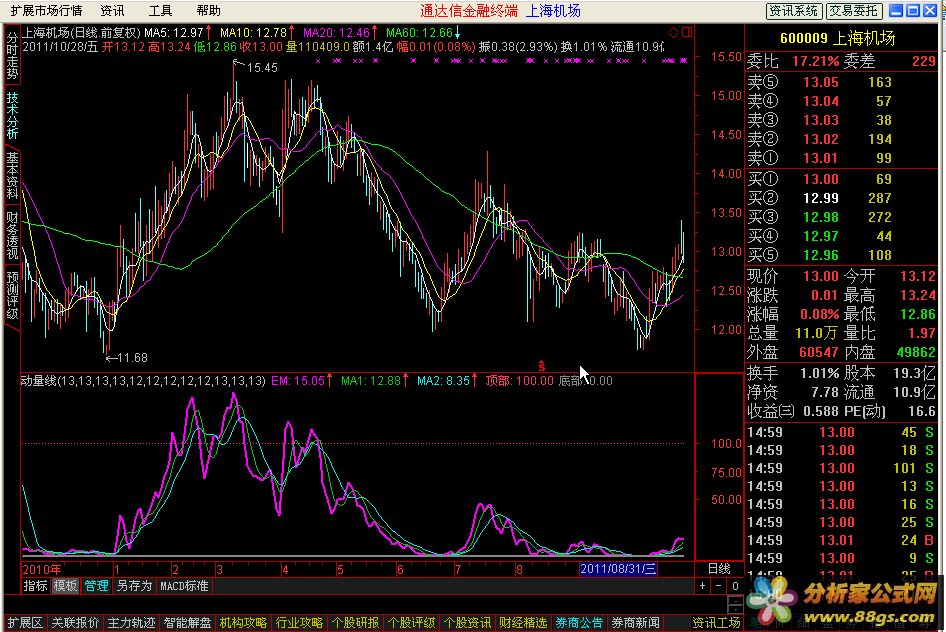Open the 个股研报 bottom tab

(x=355, y=622)
